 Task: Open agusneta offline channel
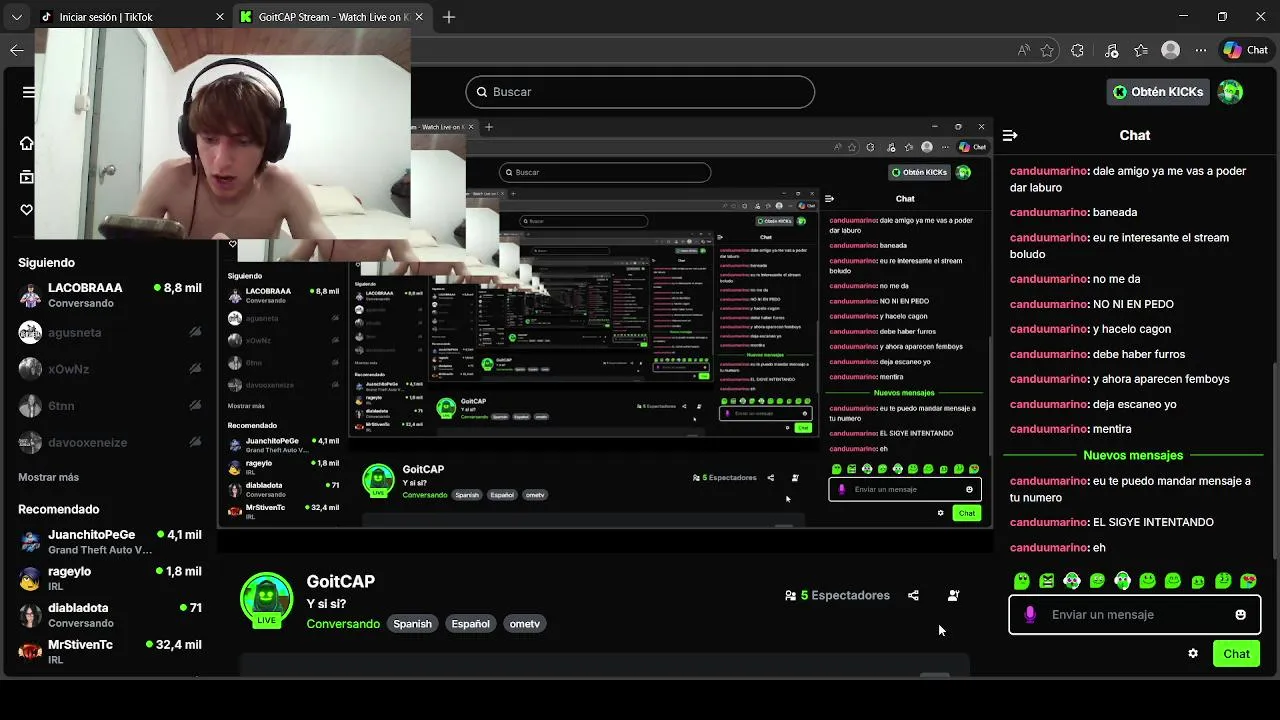coord(110,332)
